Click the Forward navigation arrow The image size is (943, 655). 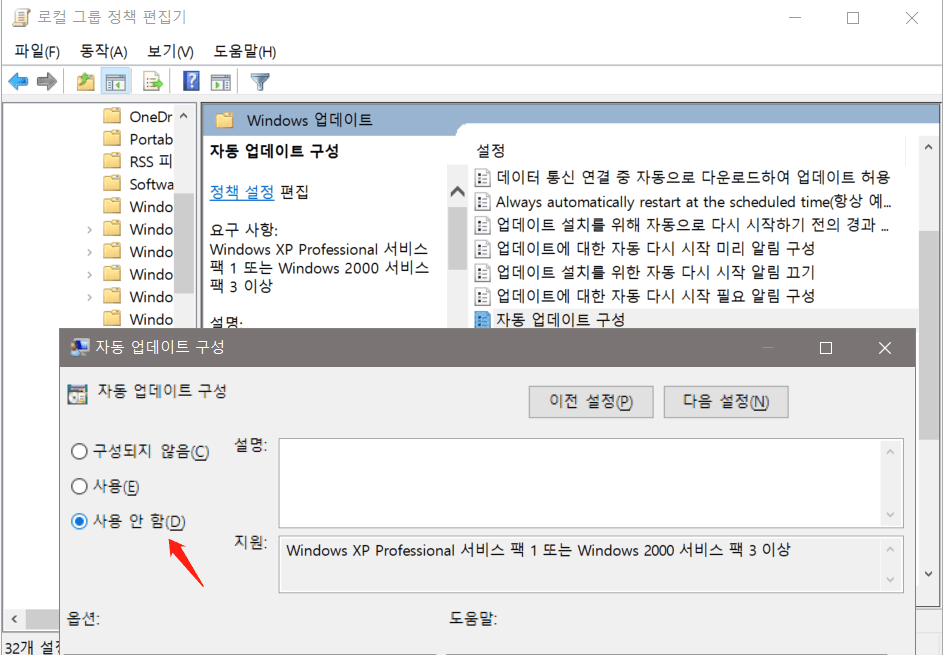tap(46, 81)
